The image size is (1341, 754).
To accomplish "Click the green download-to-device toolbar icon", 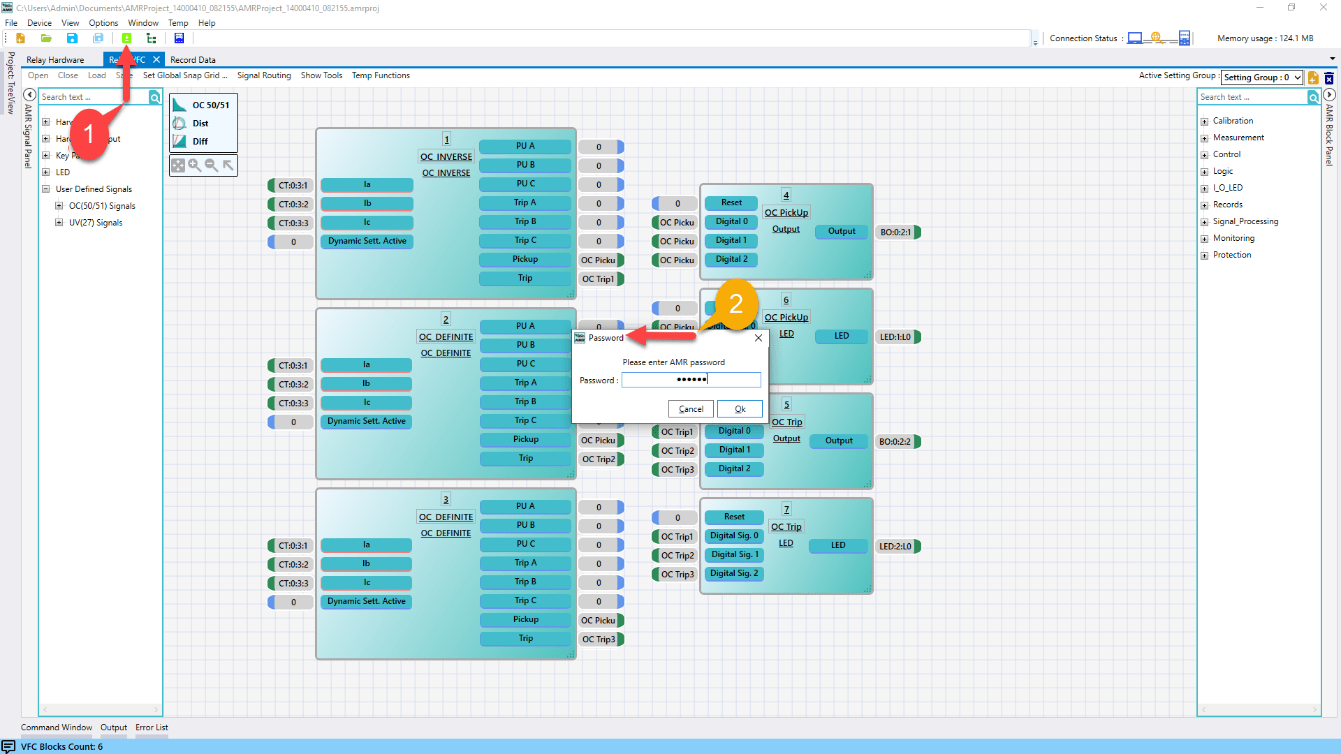I will (126, 38).
